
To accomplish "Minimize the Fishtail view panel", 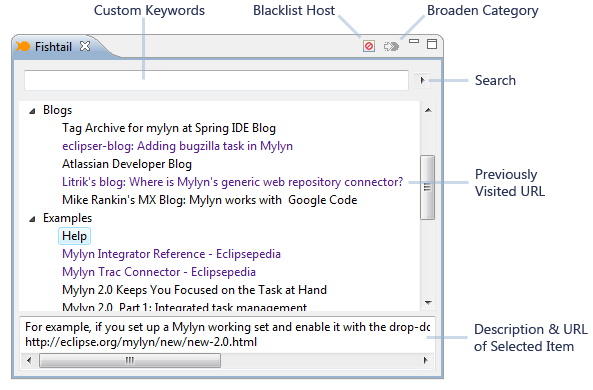I will point(414,41).
